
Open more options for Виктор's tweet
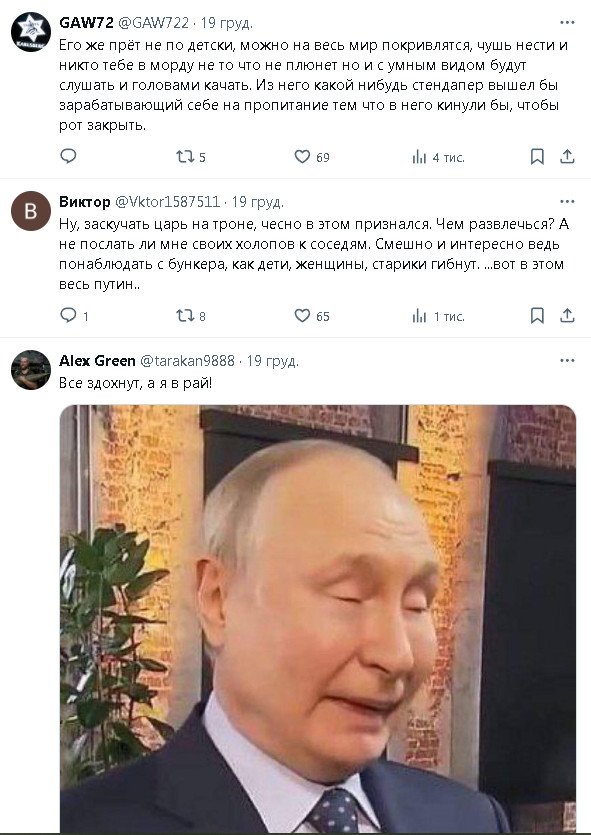567,201
